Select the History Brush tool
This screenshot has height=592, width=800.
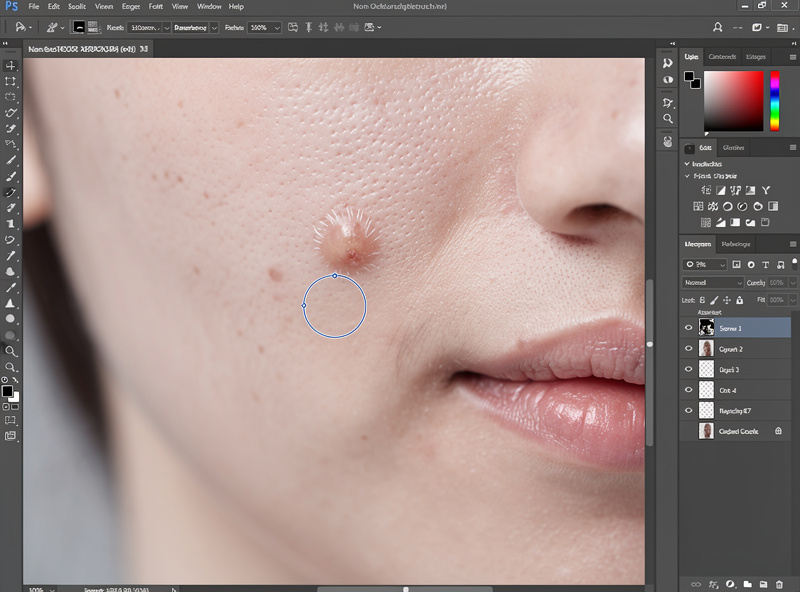[x=10, y=240]
